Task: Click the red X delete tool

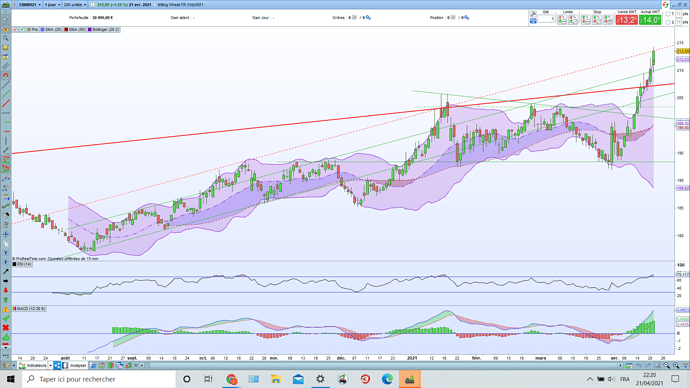Action: [6, 328]
